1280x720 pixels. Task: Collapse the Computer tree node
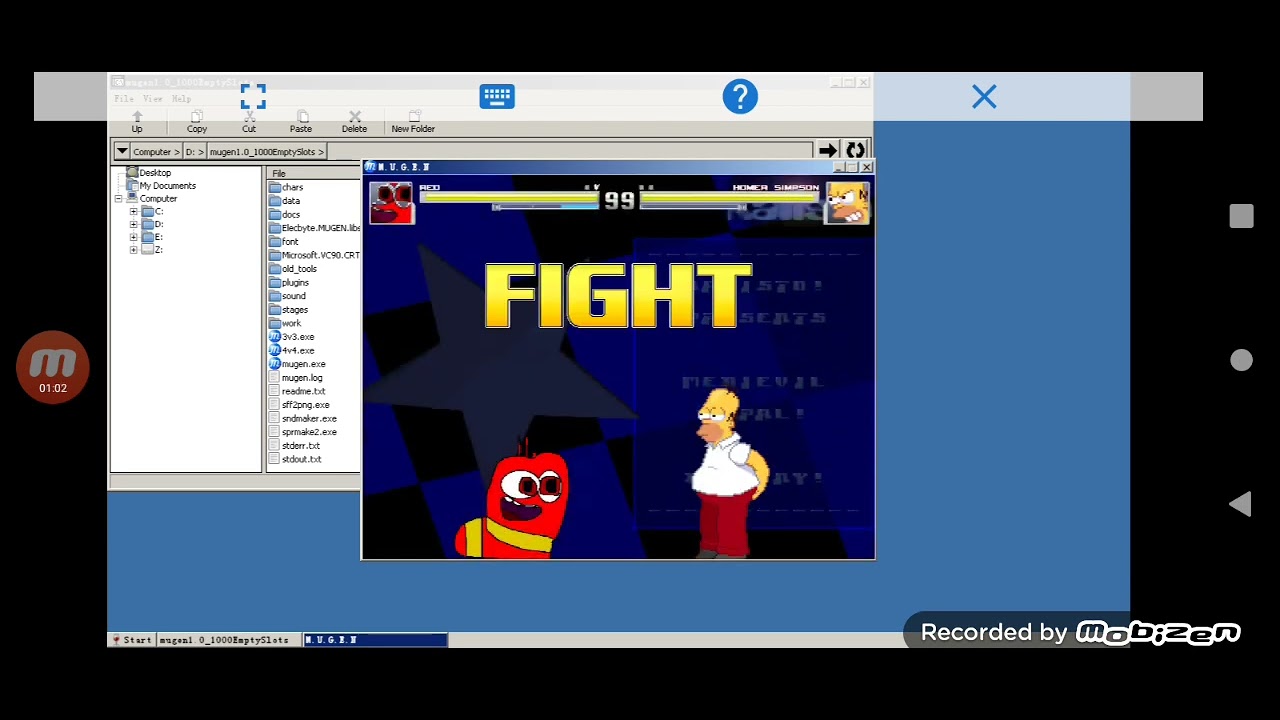click(x=118, y=199)
